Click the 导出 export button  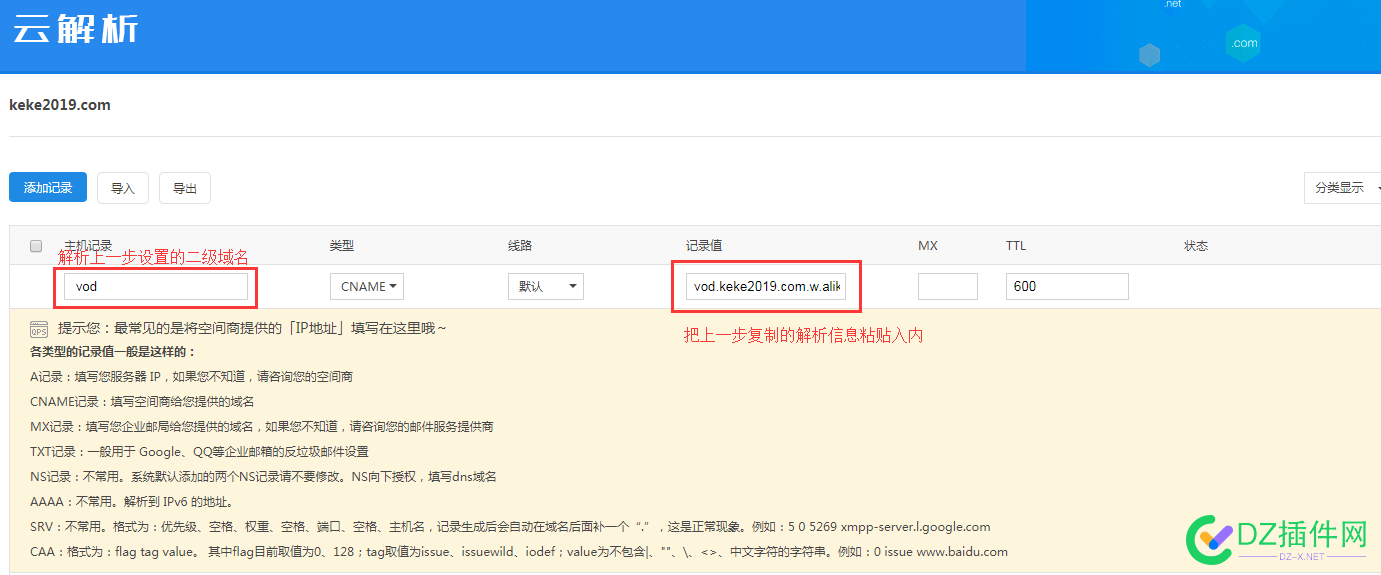[185, 188]
